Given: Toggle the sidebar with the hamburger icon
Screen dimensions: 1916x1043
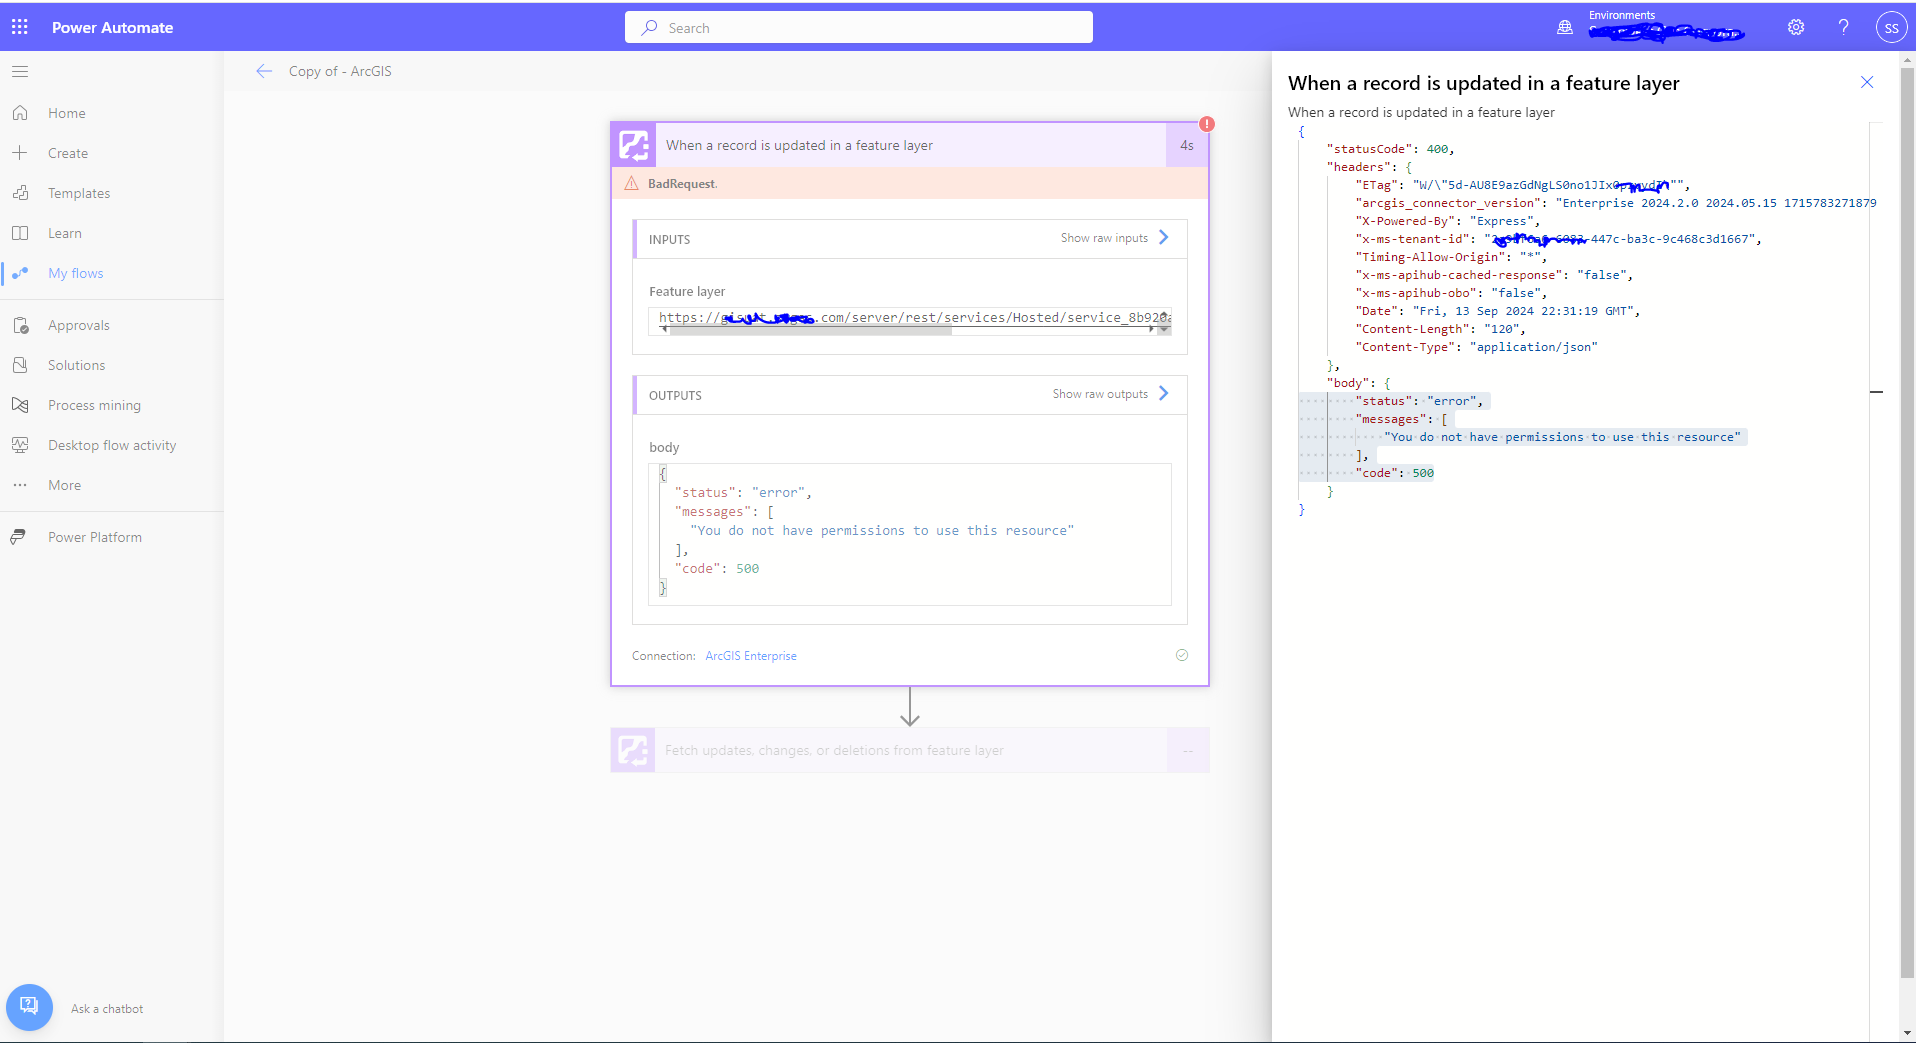Looking at the screenshot, I should coord(20,71).
